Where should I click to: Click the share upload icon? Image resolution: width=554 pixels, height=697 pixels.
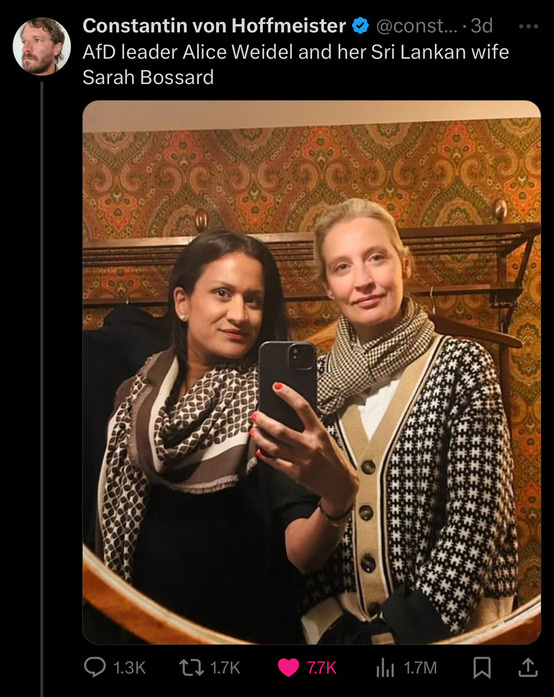coord(528,667)
